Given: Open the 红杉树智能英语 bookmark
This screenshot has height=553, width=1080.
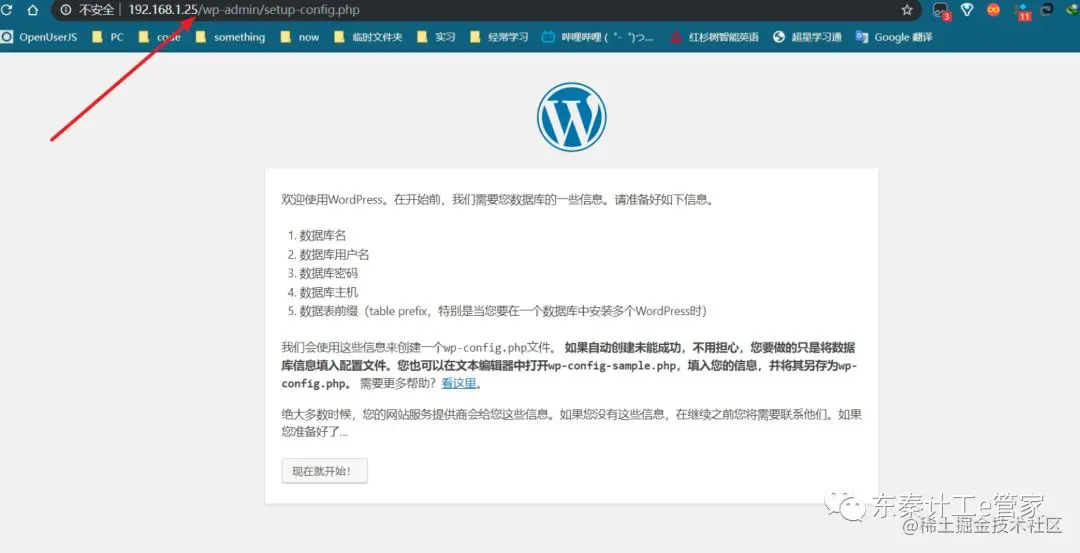Looking at the screenshot, I should [714, 37].
